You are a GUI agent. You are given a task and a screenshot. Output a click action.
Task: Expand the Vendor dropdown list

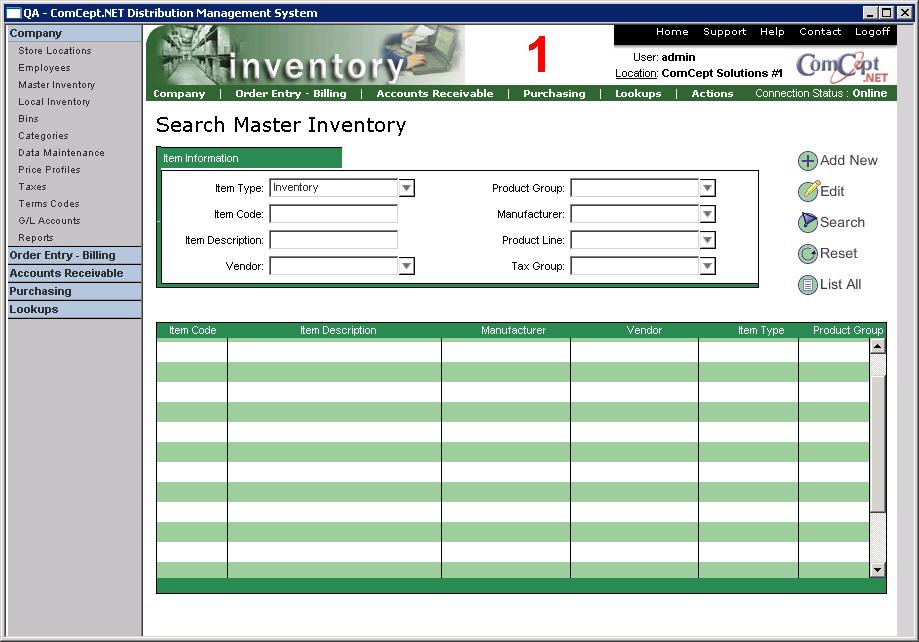click(x=406, y=266)
